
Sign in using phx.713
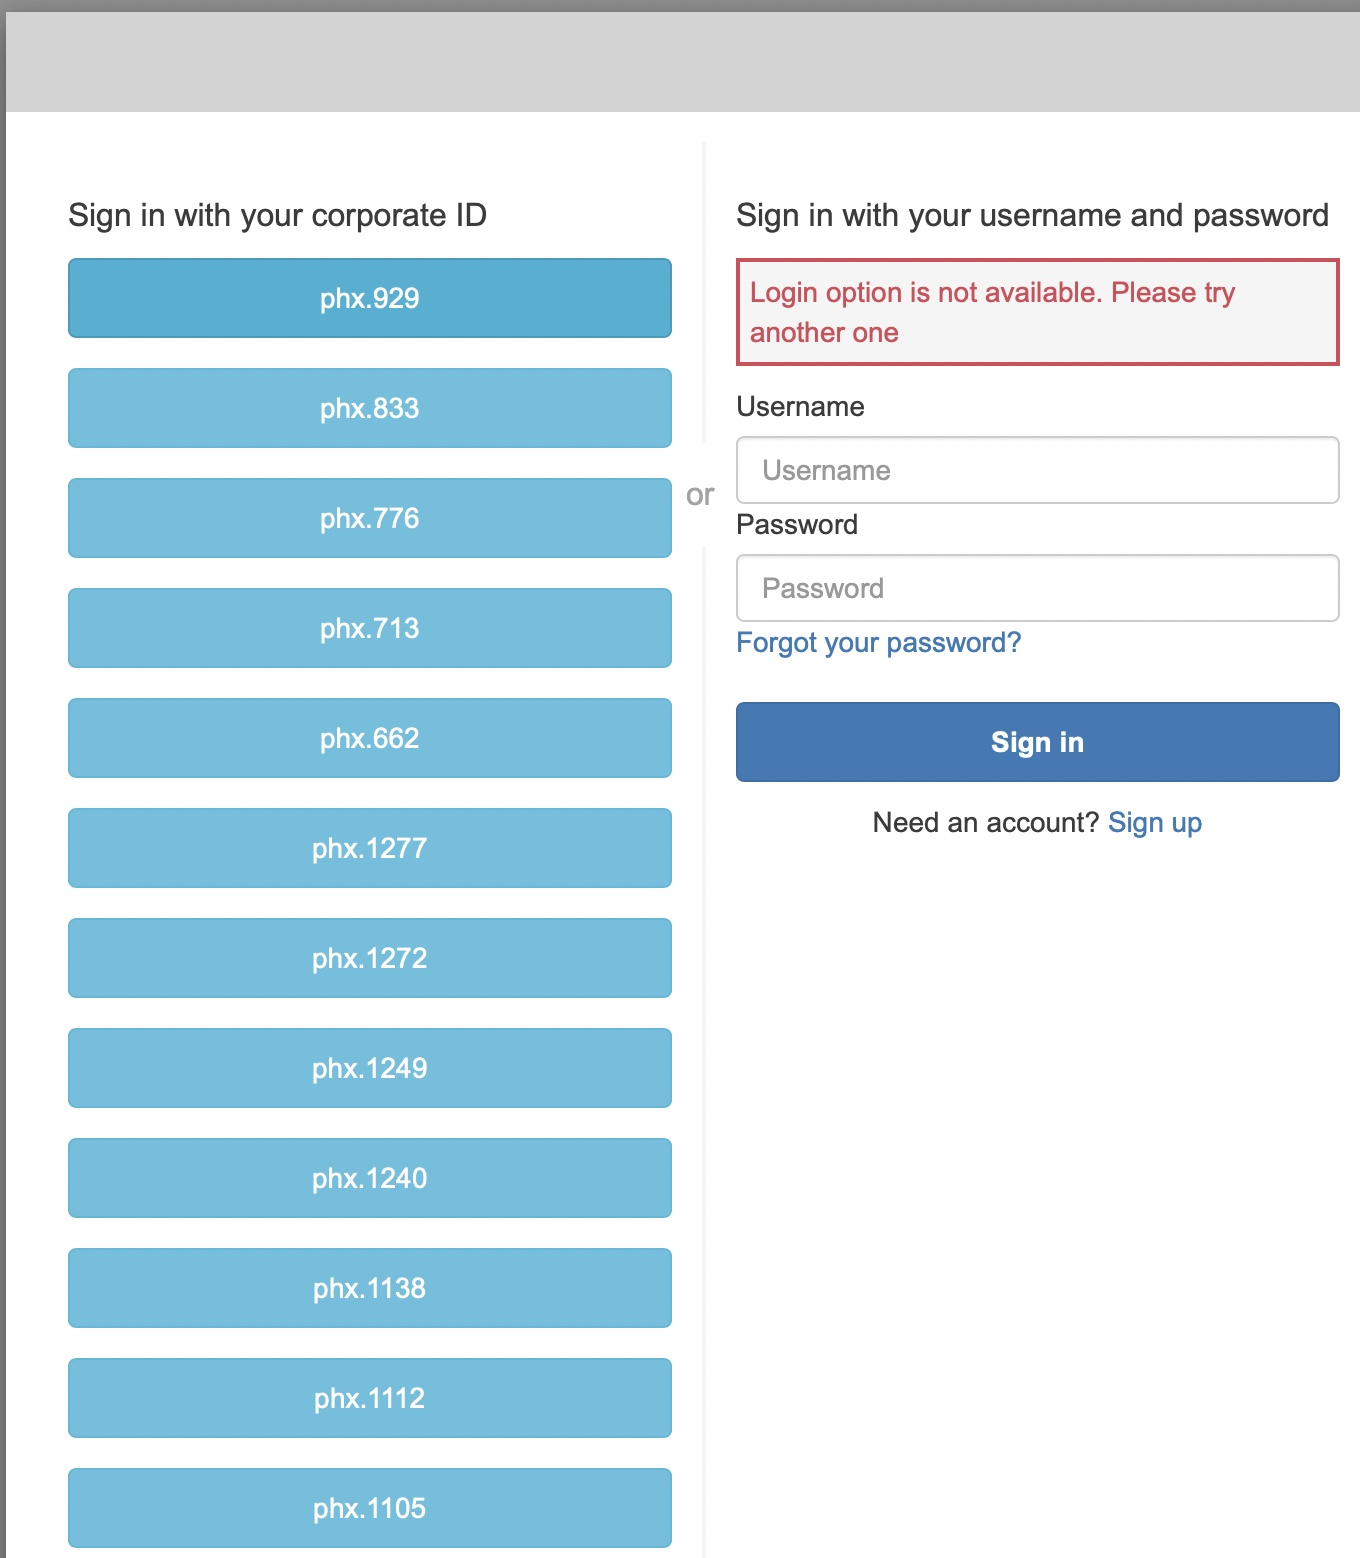(369, 628)
